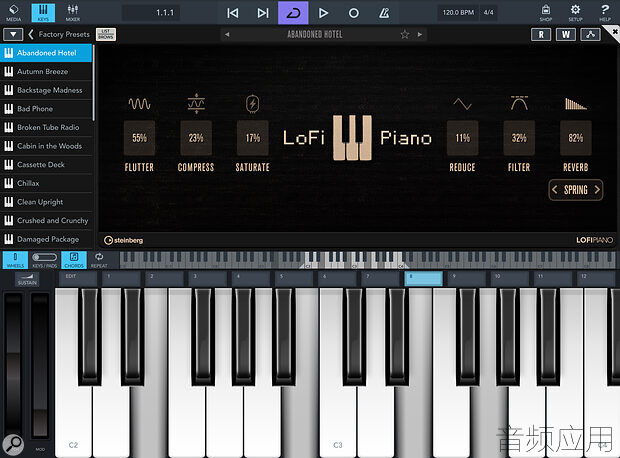620x458 pixels.
Task: Click the 1.1.1 position display
Action: click(151, 13)
